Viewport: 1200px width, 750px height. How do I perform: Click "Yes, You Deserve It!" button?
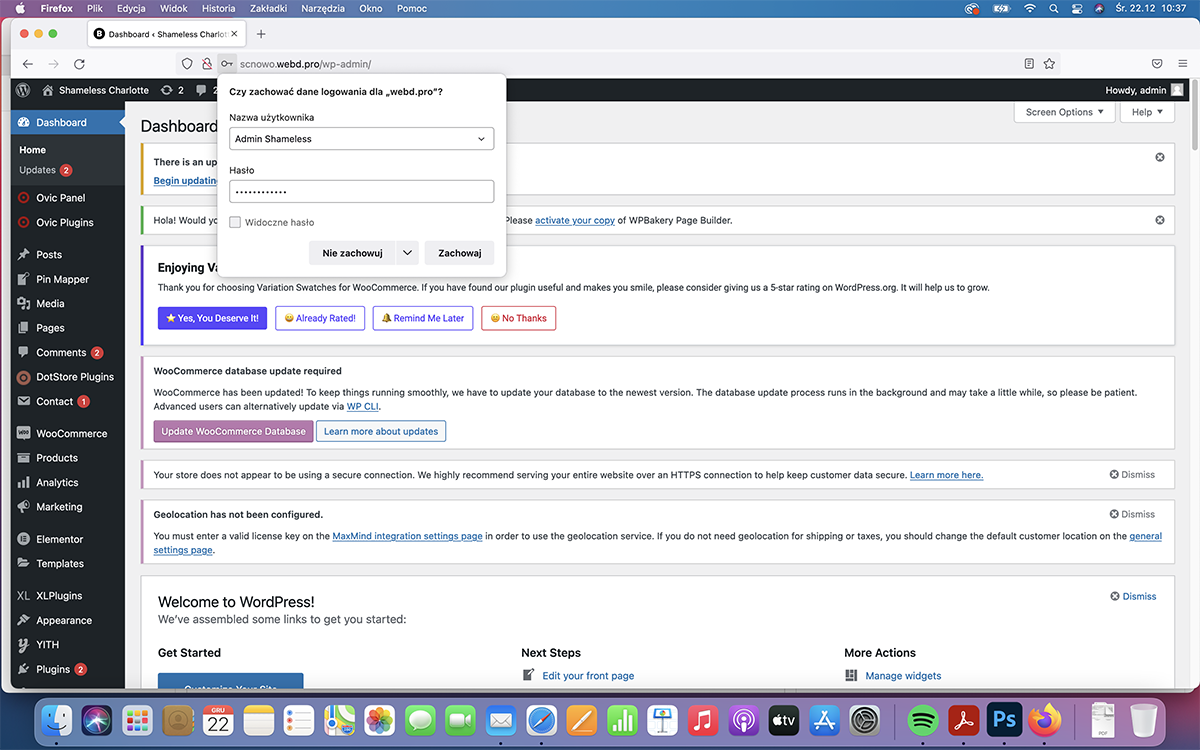click(x=212, y=318)
